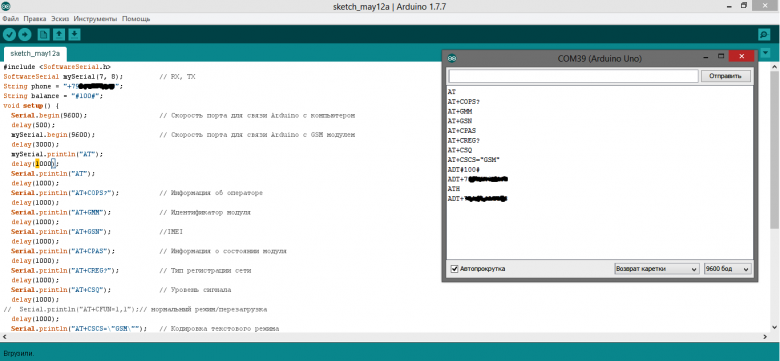The image size is (780, 361).
Task: Click the Serial.println("AT+CSQ") code line
Action: click(61, 290)
